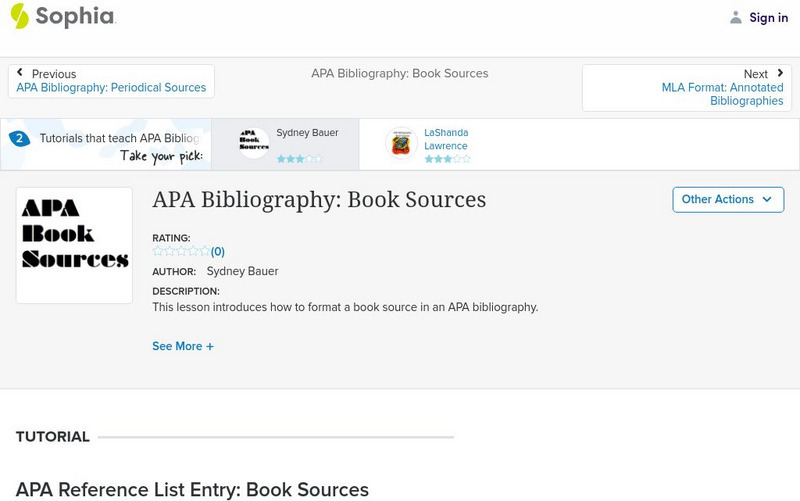This screenshot has height=501, width=800.
Task: Go to MLA Format: Annotated Bibliographies
Action: click(722, 94)
